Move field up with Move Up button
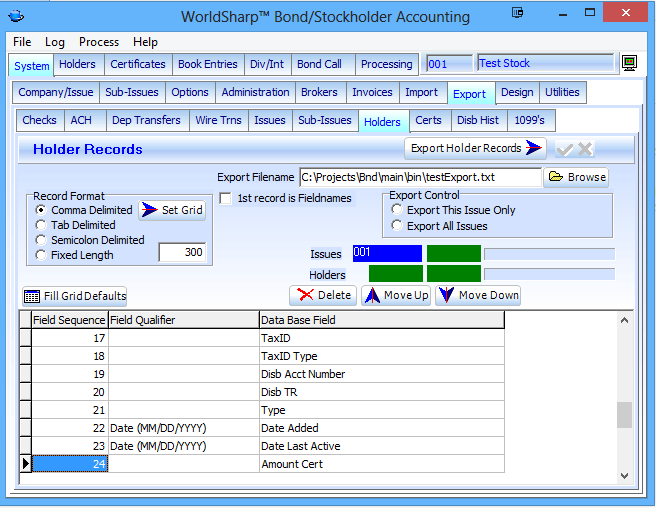The image size is (656, 508). 395,295
